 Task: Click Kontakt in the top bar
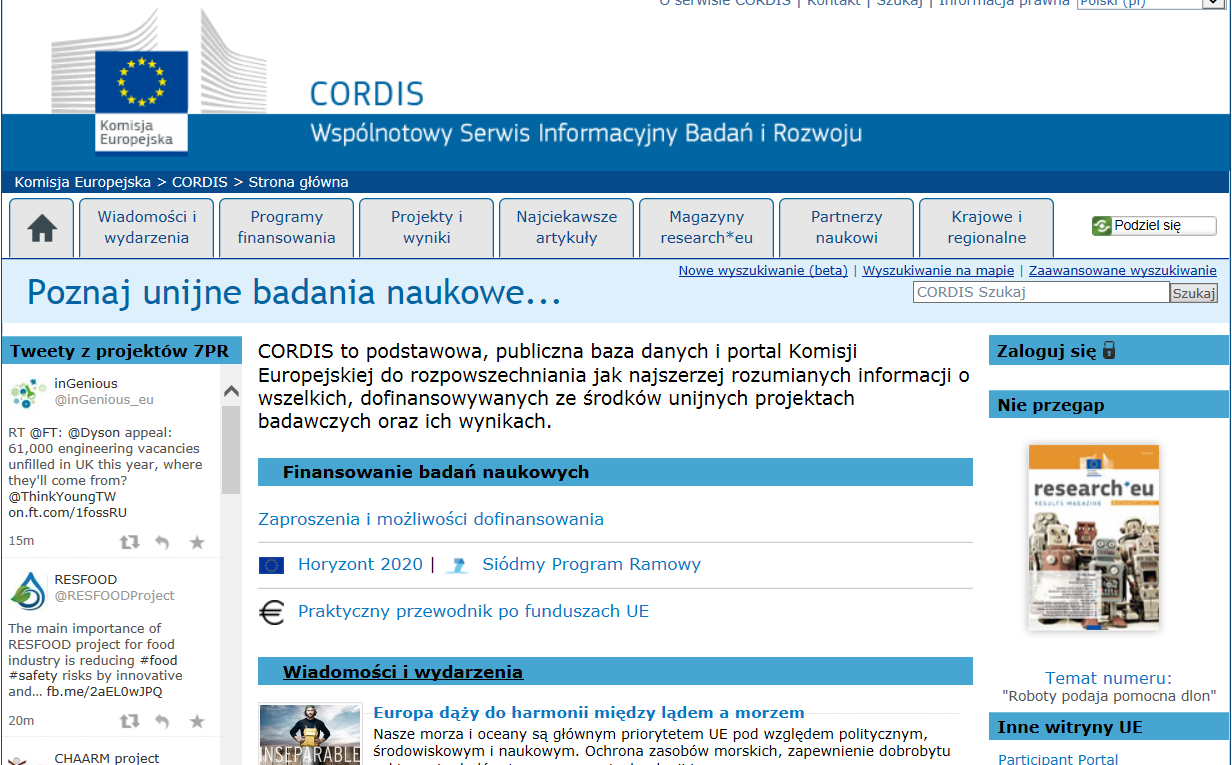click(834, 3)
